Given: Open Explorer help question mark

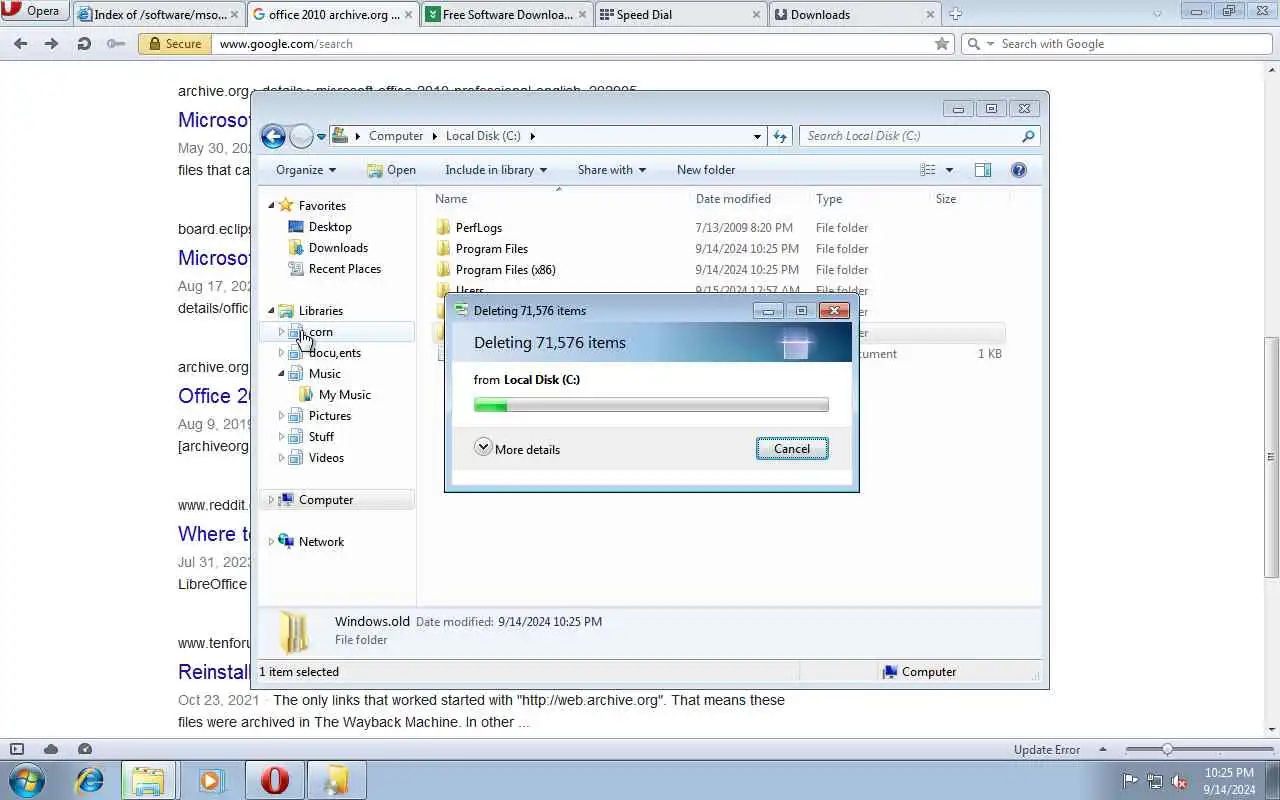Looking at the screenshot, I should (x=1019, y=170).
